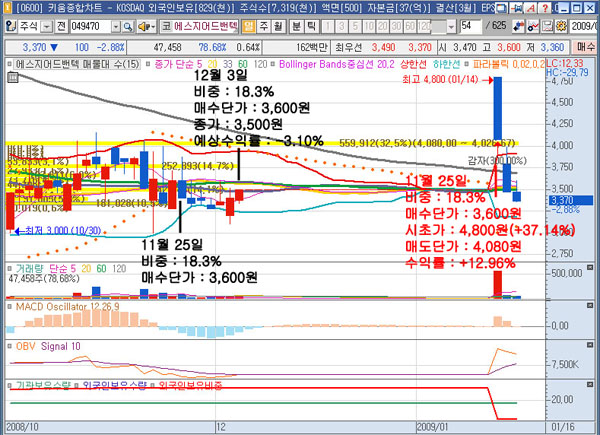The image size is (600, 435).
Task: Click the stock search magnifier icon
Action: (x=128, y=26)
